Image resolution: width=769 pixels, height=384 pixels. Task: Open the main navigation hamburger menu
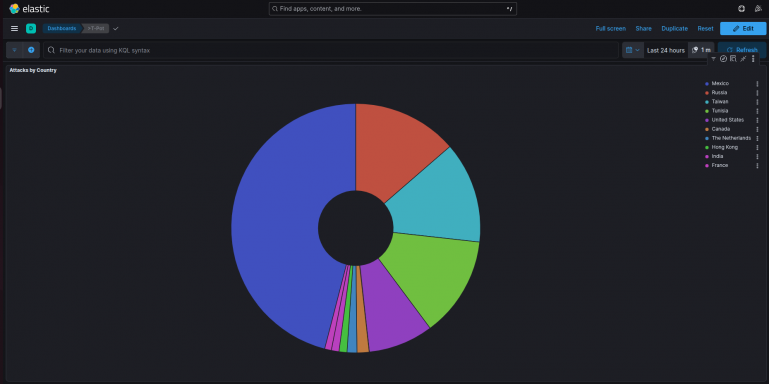pyautogui.click(x=14, y=28)
